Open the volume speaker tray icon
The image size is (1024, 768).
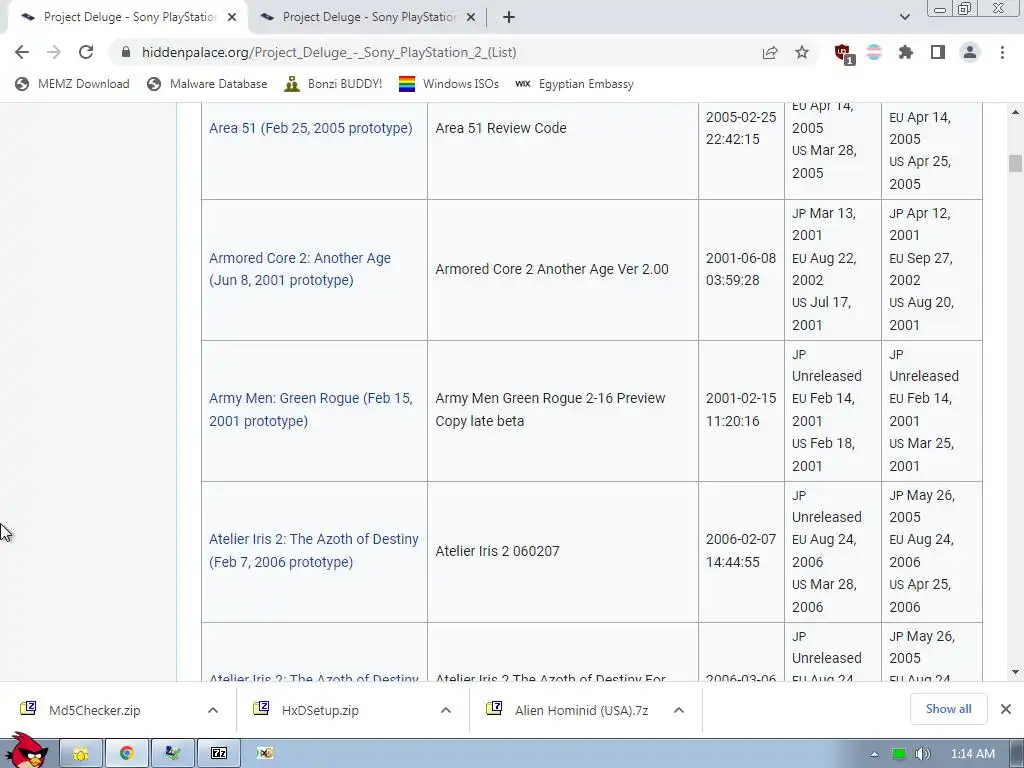click(922, 754)
